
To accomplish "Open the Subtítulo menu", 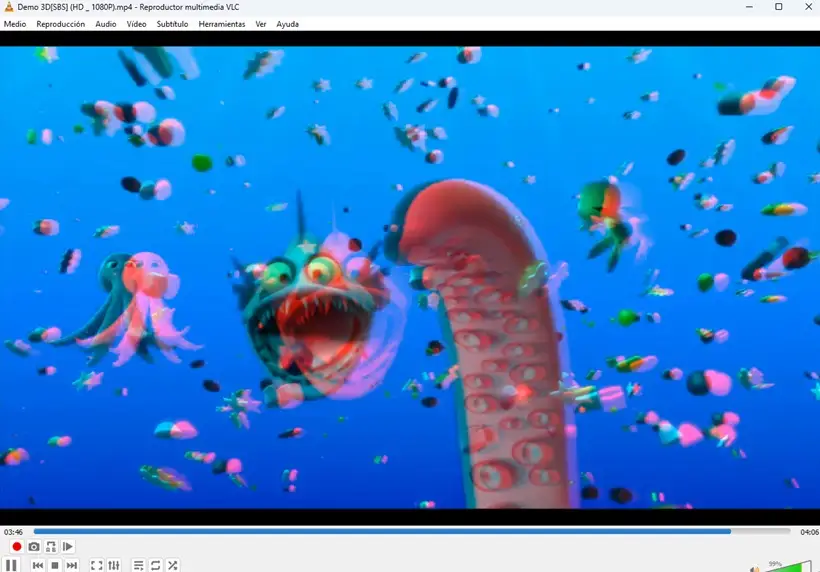I will click(173, 24).
